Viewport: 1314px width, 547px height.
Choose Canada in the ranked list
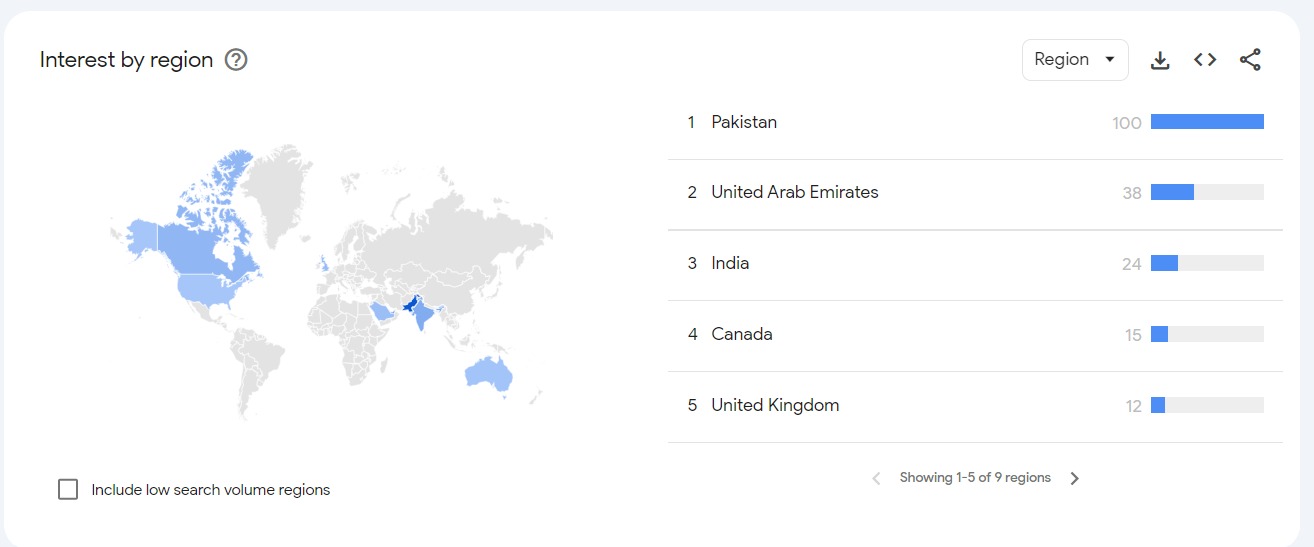click(x=741, y=334)
